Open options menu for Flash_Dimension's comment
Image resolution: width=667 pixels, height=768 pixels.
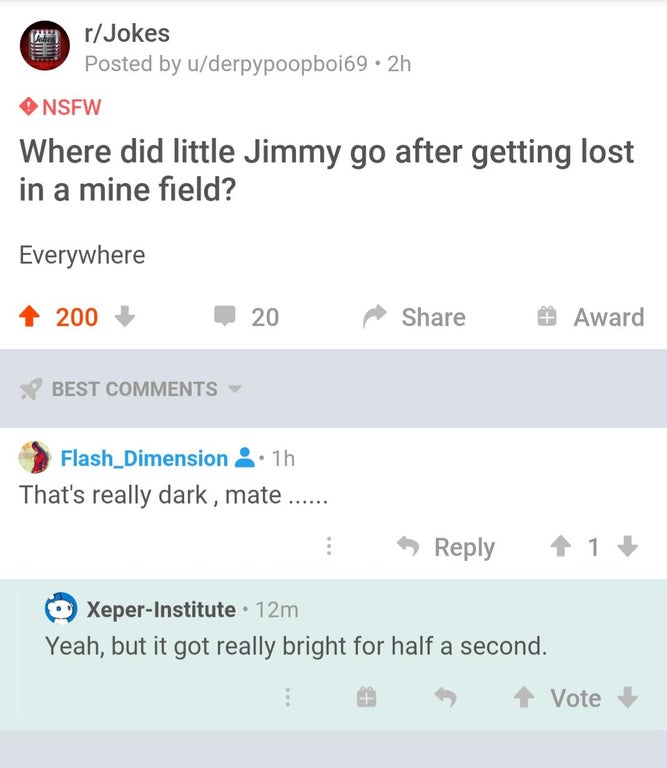(x=329, y=547)
